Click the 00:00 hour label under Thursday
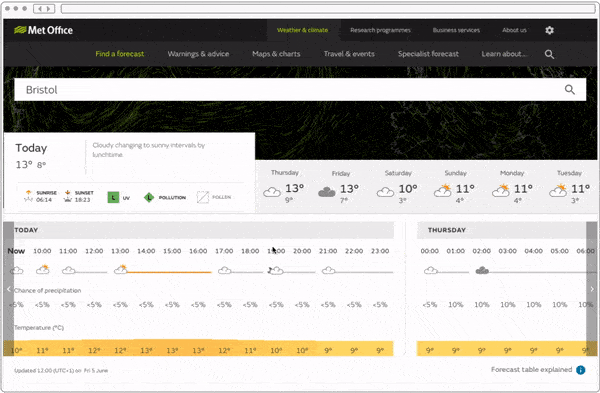The height and width of the screenshot is (393, 600). 429,251
